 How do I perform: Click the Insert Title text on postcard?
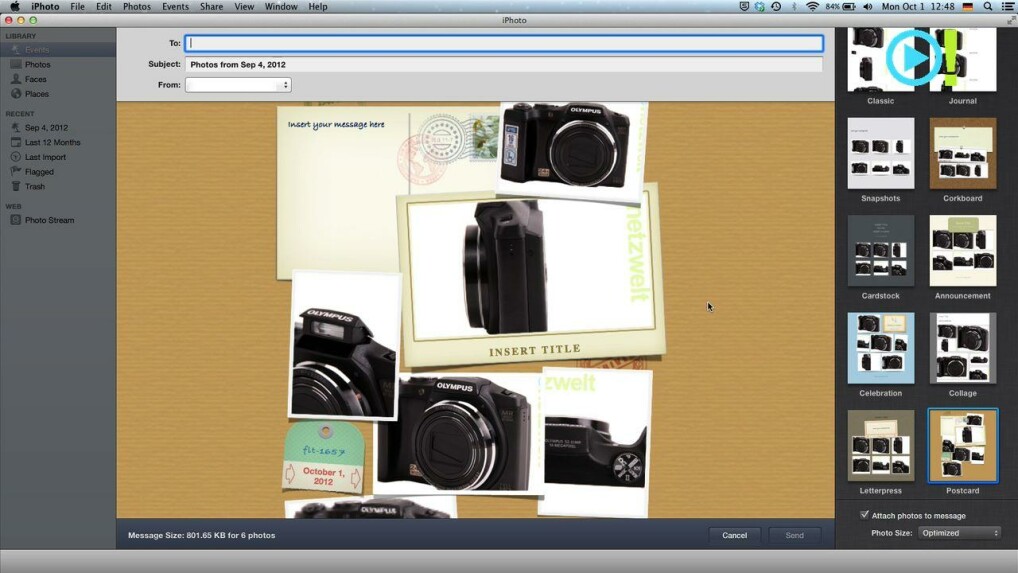[534, 351]
